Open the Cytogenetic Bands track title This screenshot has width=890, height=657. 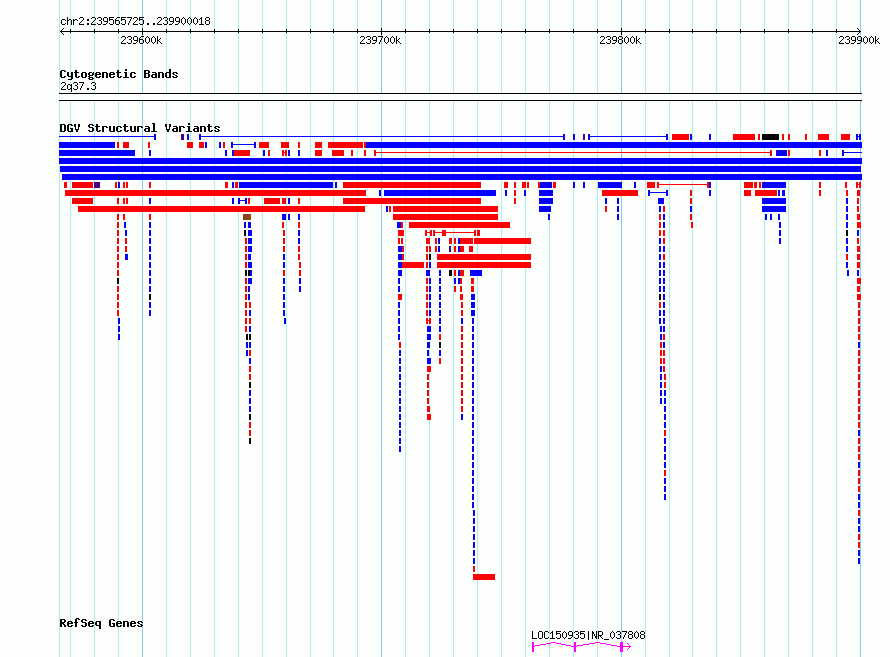(119, 74)
